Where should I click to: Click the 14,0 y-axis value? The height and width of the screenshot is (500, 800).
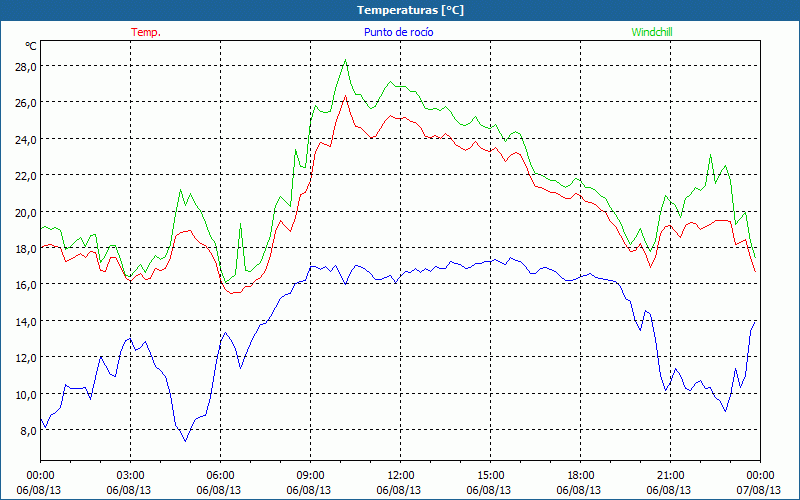24,321
